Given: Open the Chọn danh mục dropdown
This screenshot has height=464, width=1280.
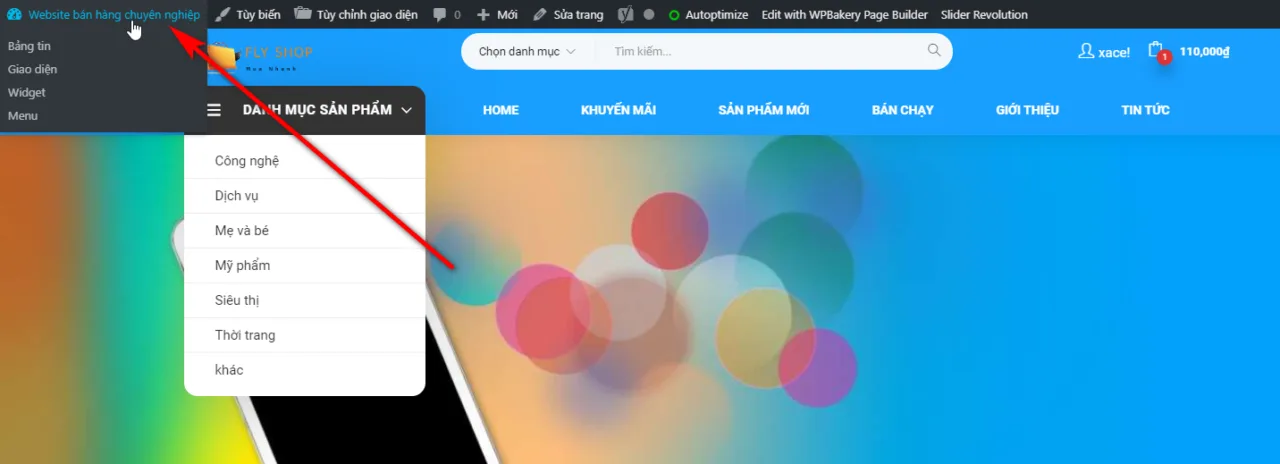Looking at the screenshot, I should point(527,51).
